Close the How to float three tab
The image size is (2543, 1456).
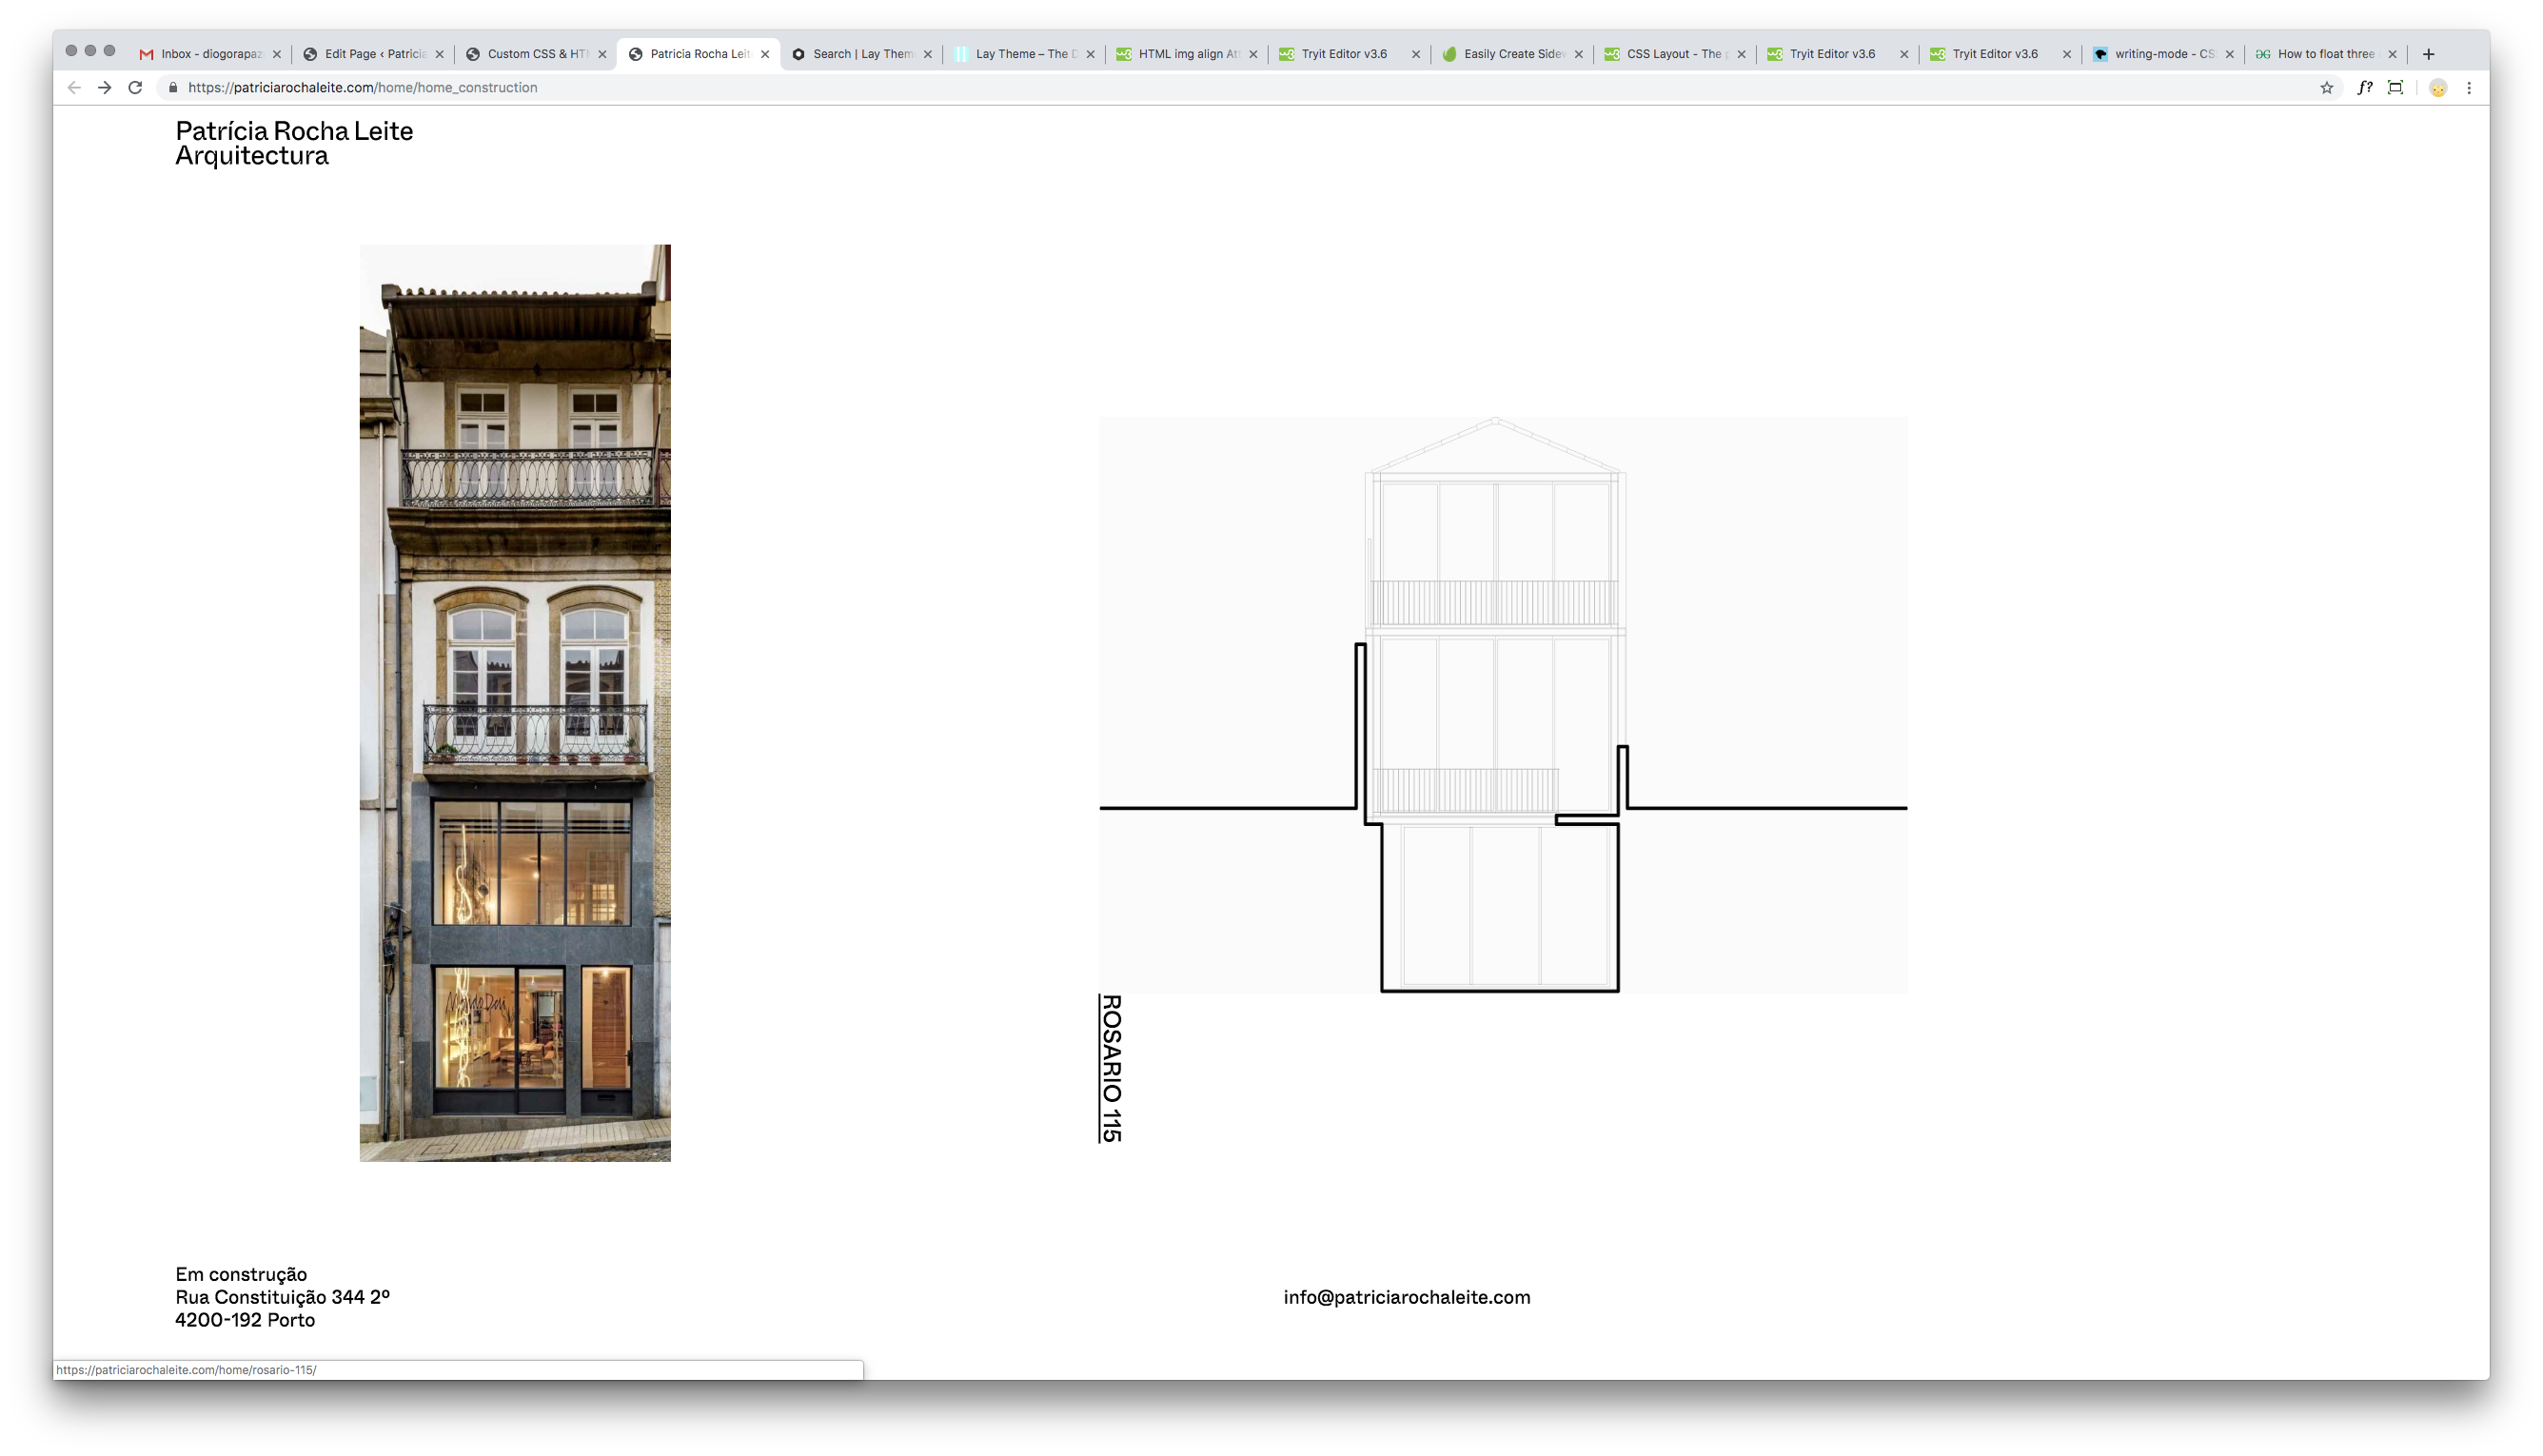(x=2392, y=54)
